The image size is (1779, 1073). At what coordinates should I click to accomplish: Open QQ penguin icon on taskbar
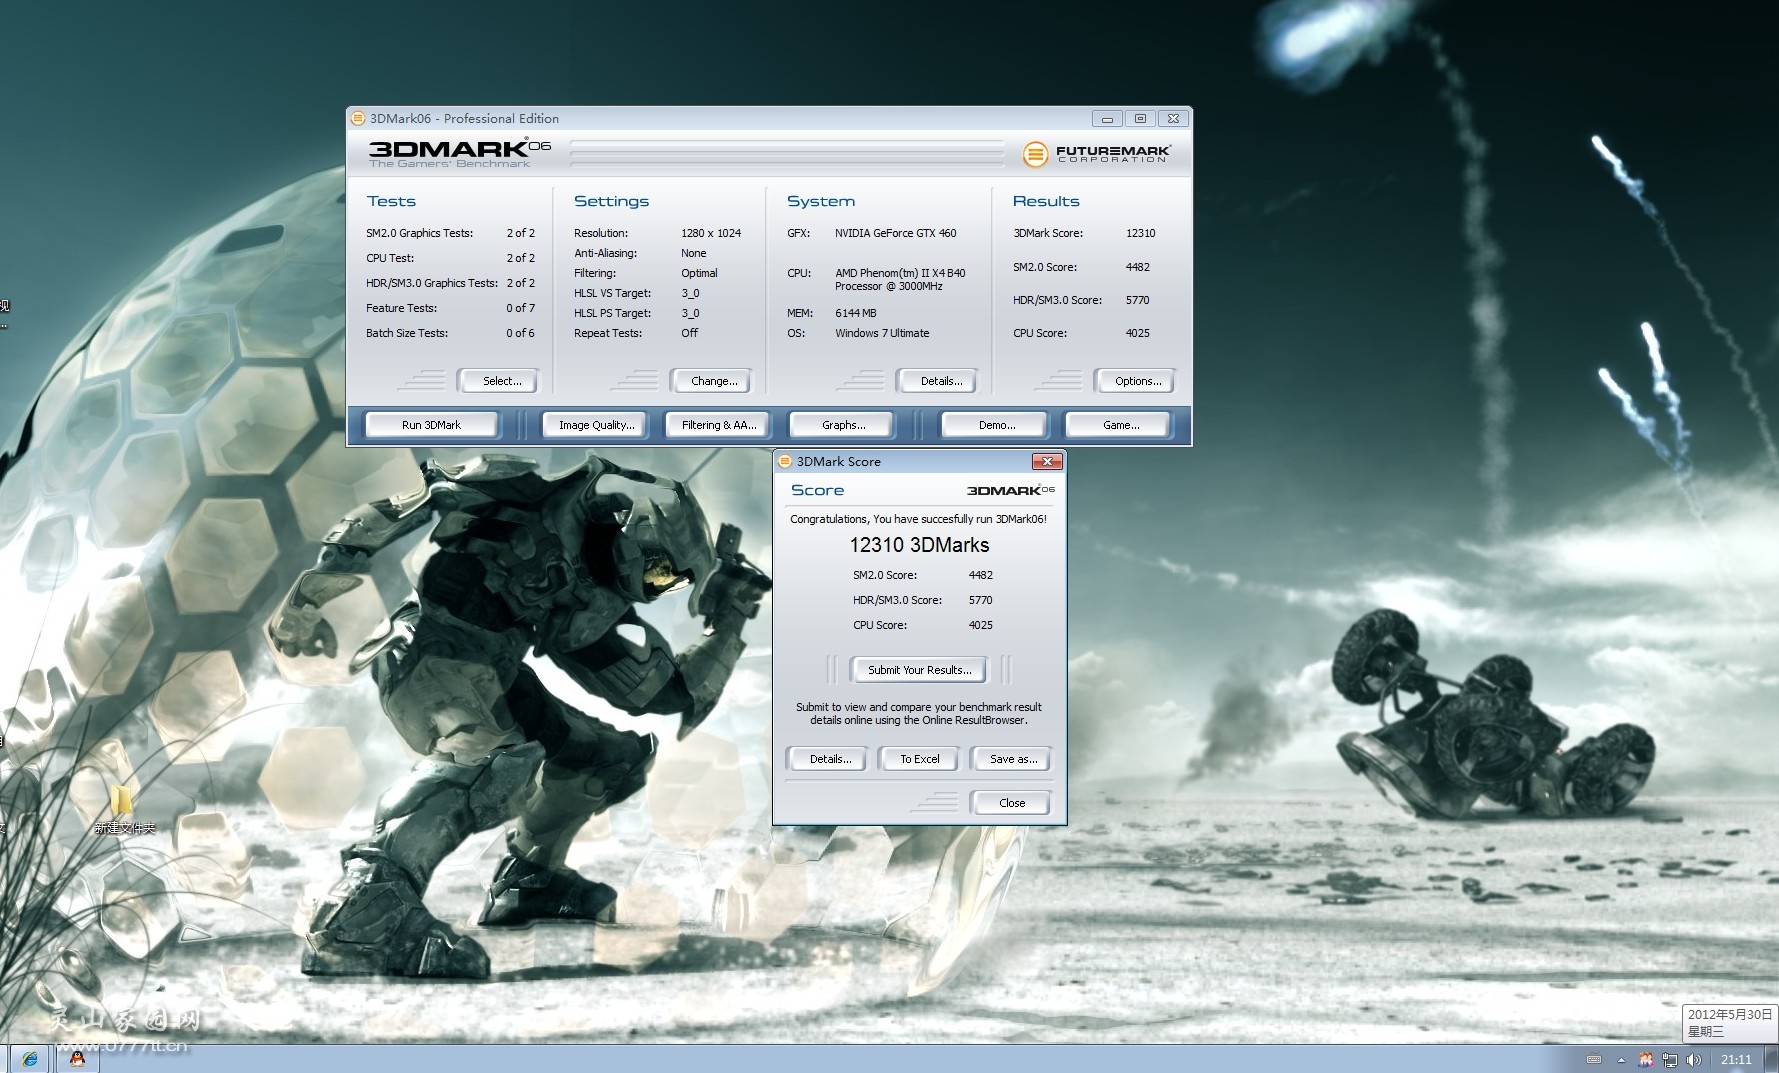(x=77, y=1059)
